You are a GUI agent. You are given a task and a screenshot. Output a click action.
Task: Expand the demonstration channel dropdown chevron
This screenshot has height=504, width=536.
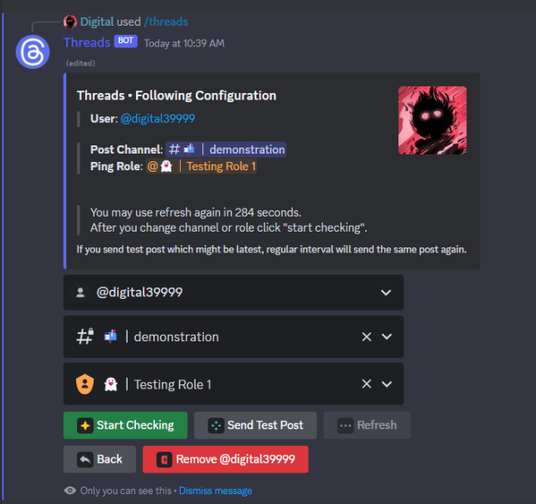click(x=387, y=337)
